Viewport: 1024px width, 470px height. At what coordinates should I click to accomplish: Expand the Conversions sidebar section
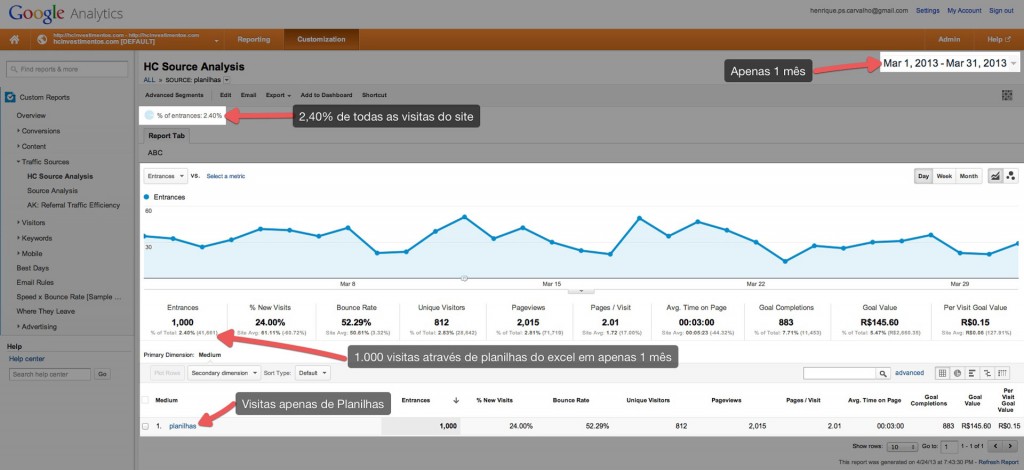[x=40, y=131]
